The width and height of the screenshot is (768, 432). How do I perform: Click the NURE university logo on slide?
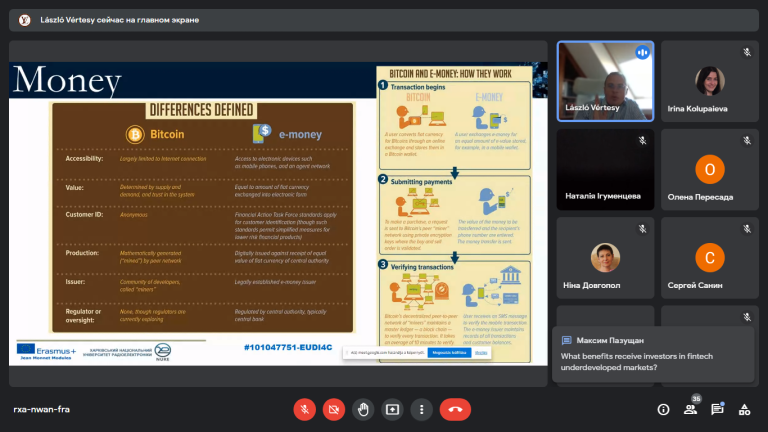coord(163,352)
